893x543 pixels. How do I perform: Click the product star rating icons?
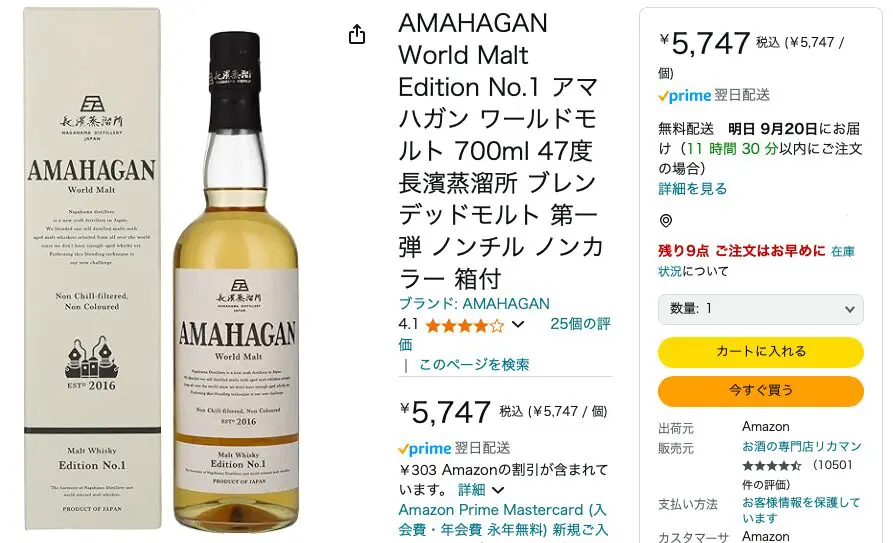465,325
